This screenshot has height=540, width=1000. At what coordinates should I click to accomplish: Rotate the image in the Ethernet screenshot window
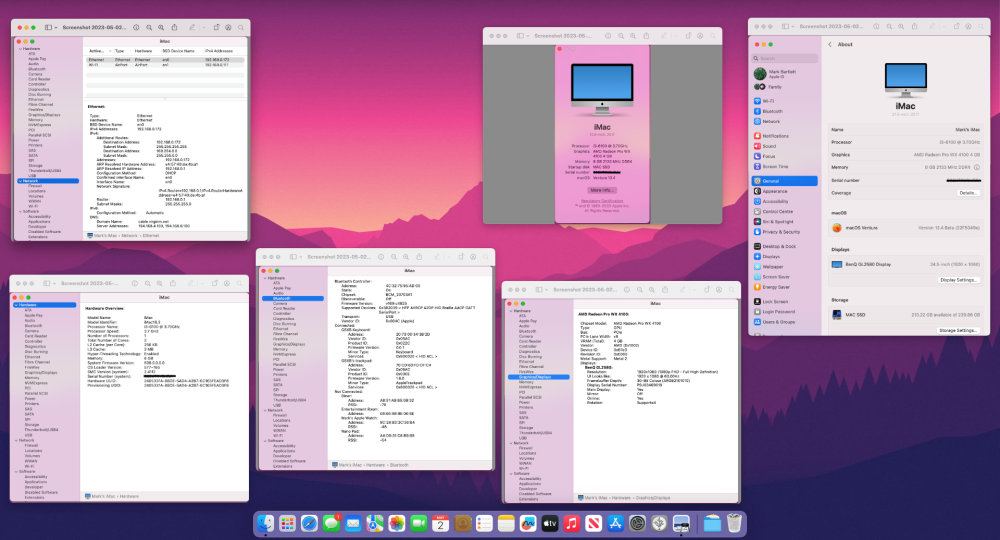coord(216,27)
